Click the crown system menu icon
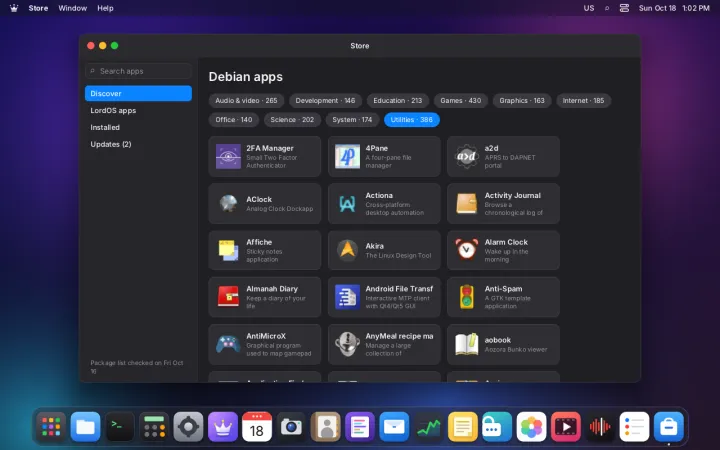 [x=14, y=8]
